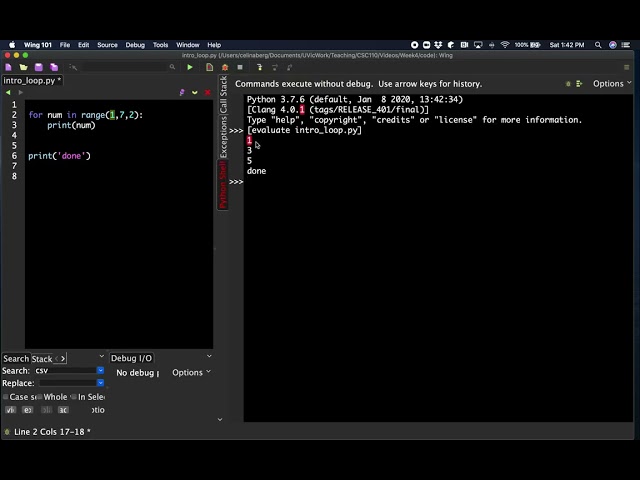
Task: Switch to the Call Stack vertical tab
Action: click(x=223, y=95)
